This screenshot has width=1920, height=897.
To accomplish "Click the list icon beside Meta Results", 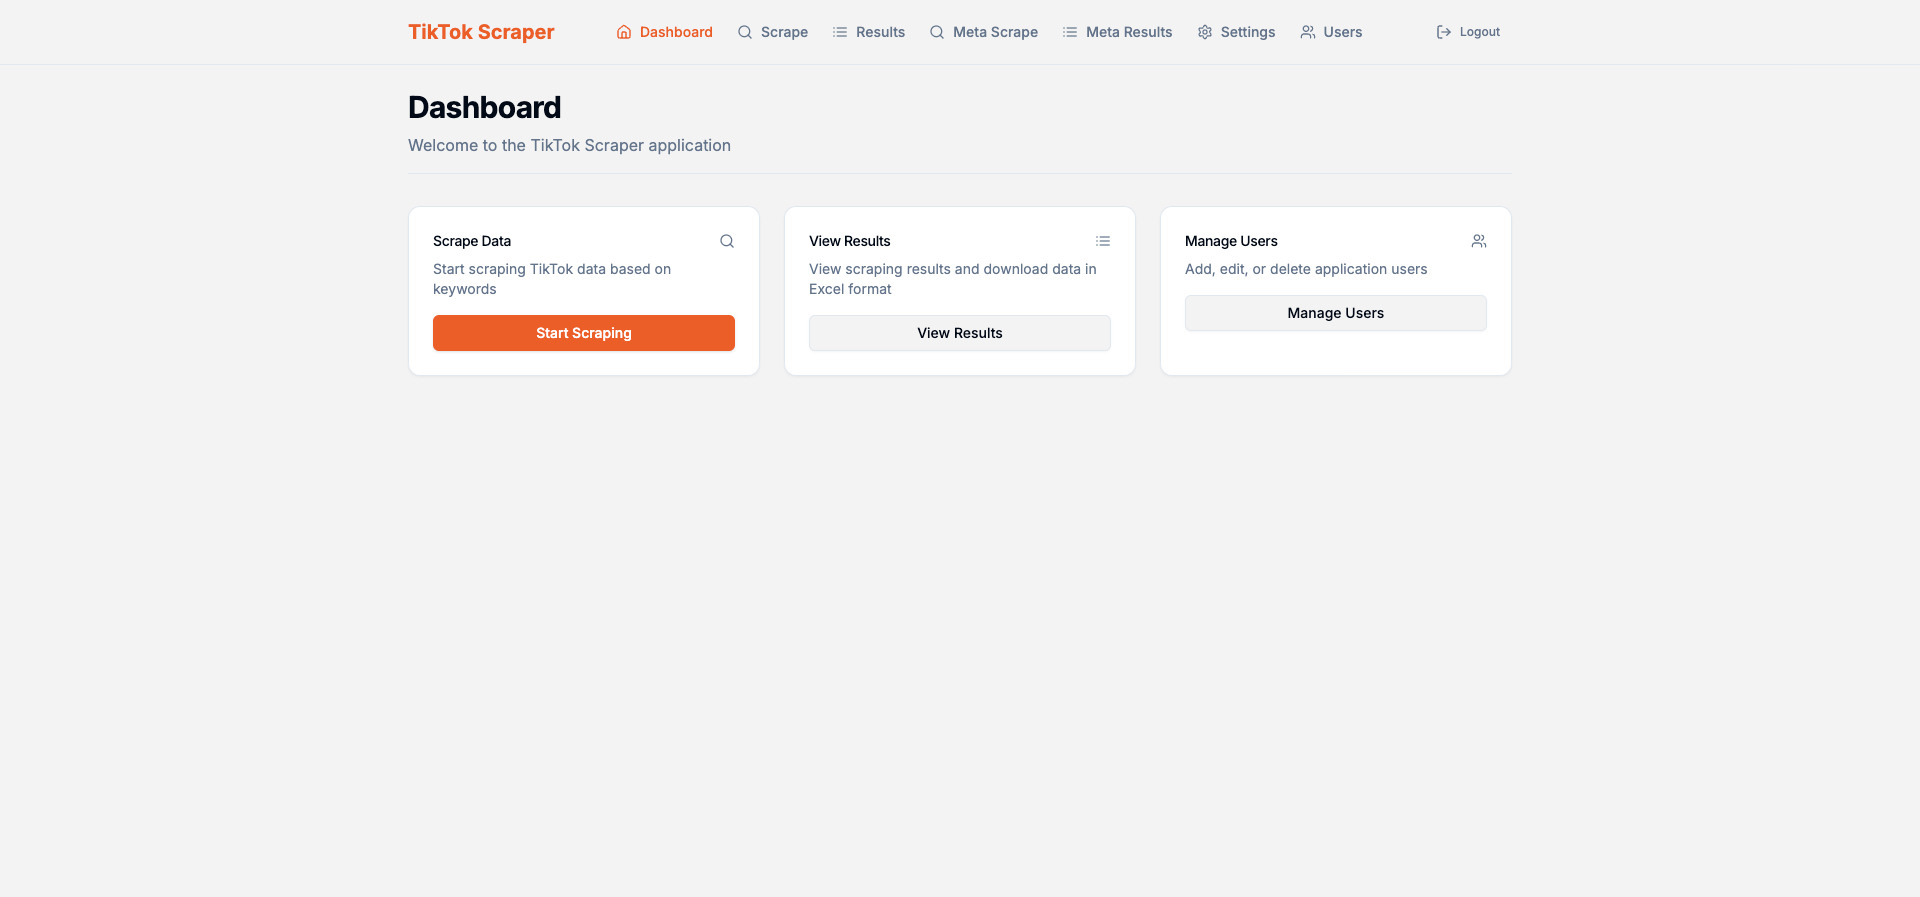I will 1070,32.
